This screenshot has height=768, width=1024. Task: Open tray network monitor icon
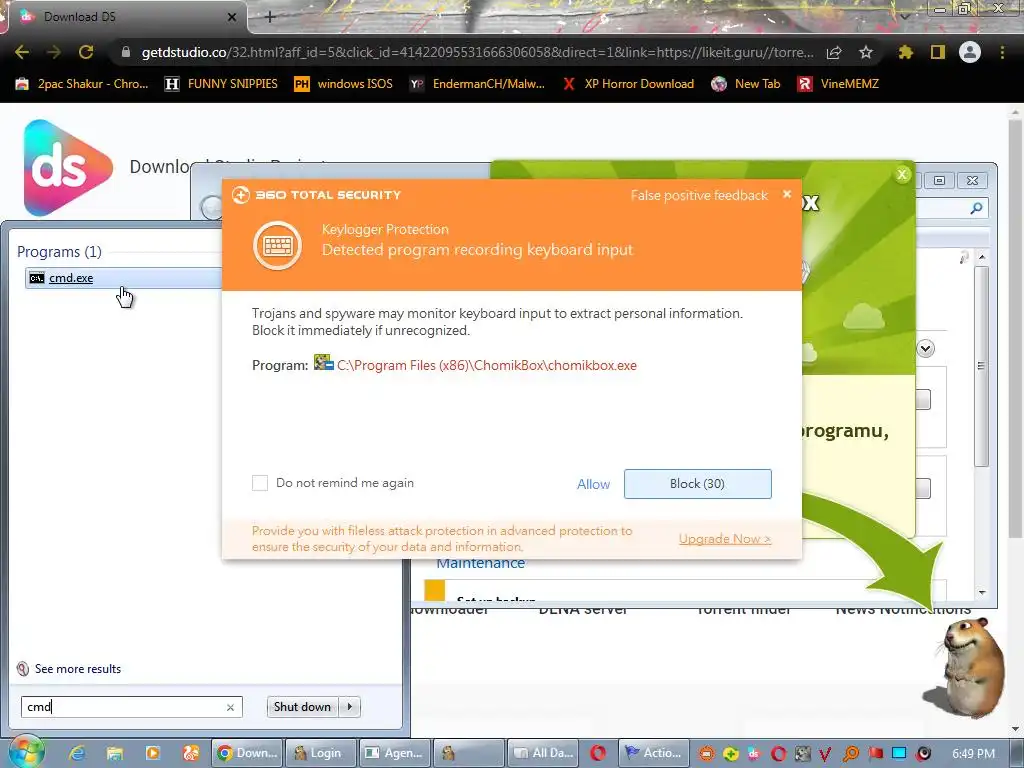(899, 754)
